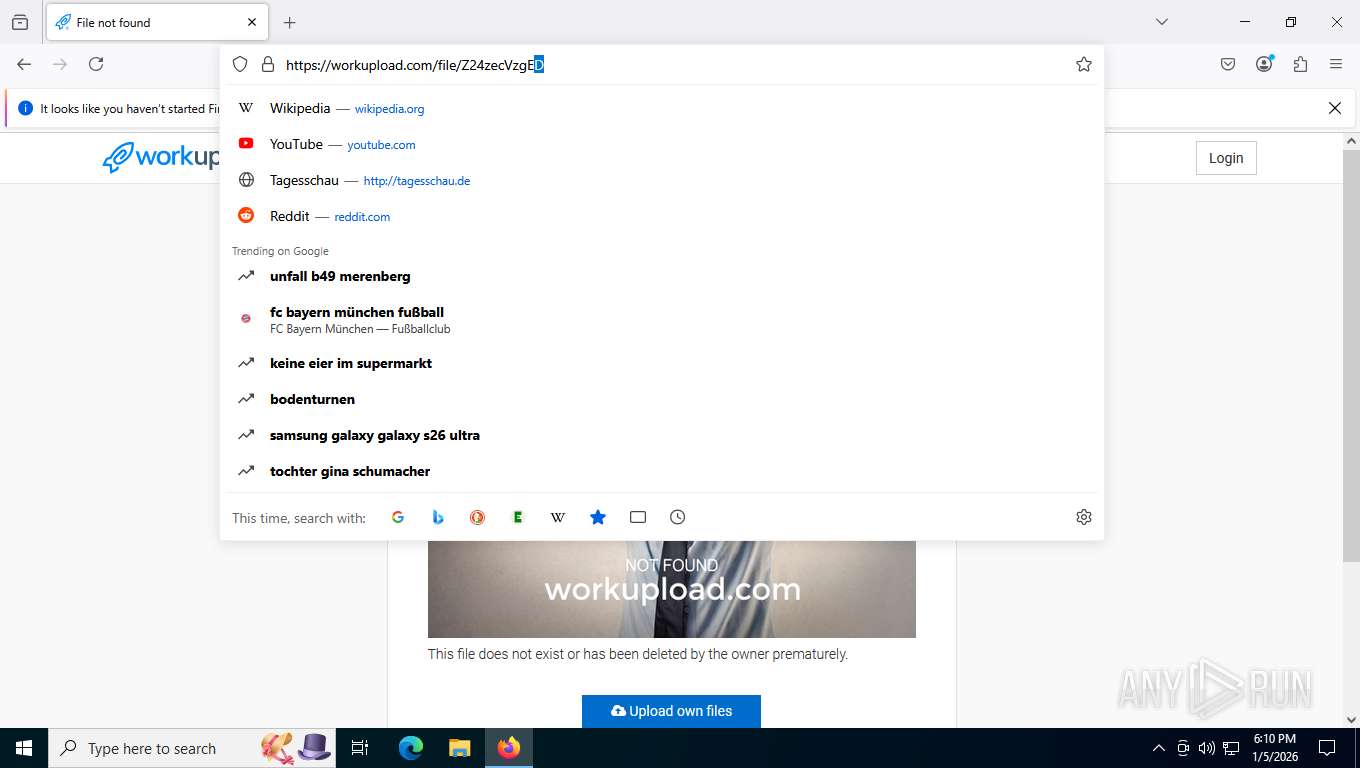
Task: Search this time with Ecosia icon
Action: click(518, 517)
